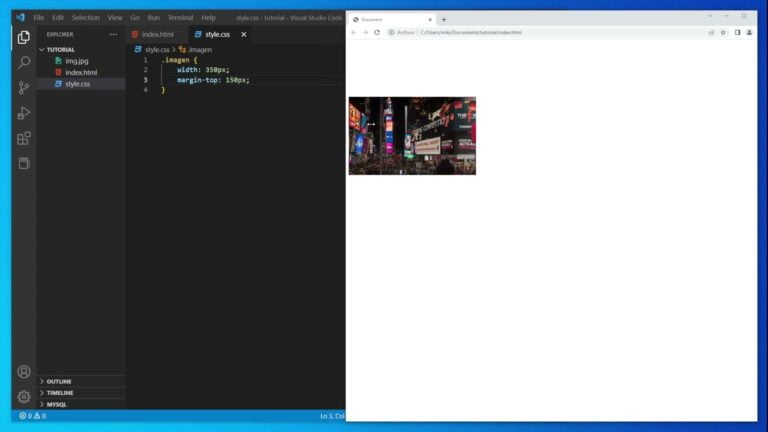Viewport: 768px width, 432px height.
Task: Click line number 4 in gutter
Action: pos(145,90)
